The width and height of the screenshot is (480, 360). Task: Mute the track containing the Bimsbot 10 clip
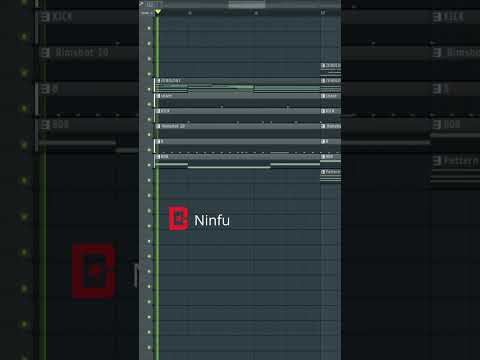[149, 135]
